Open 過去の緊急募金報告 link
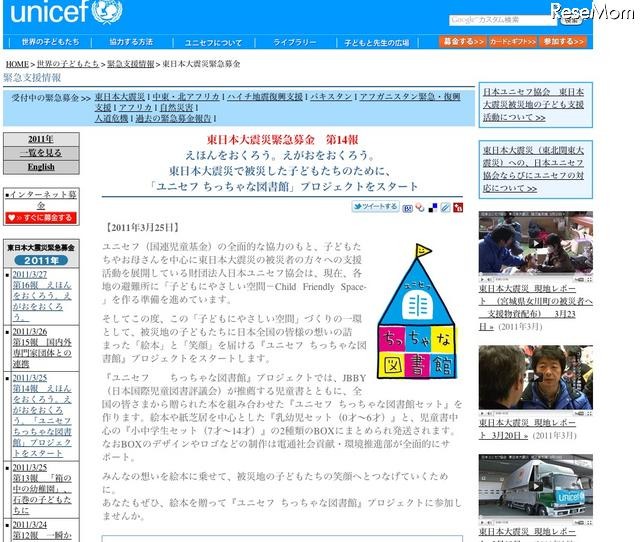640x542 pixels. [173, 118]
